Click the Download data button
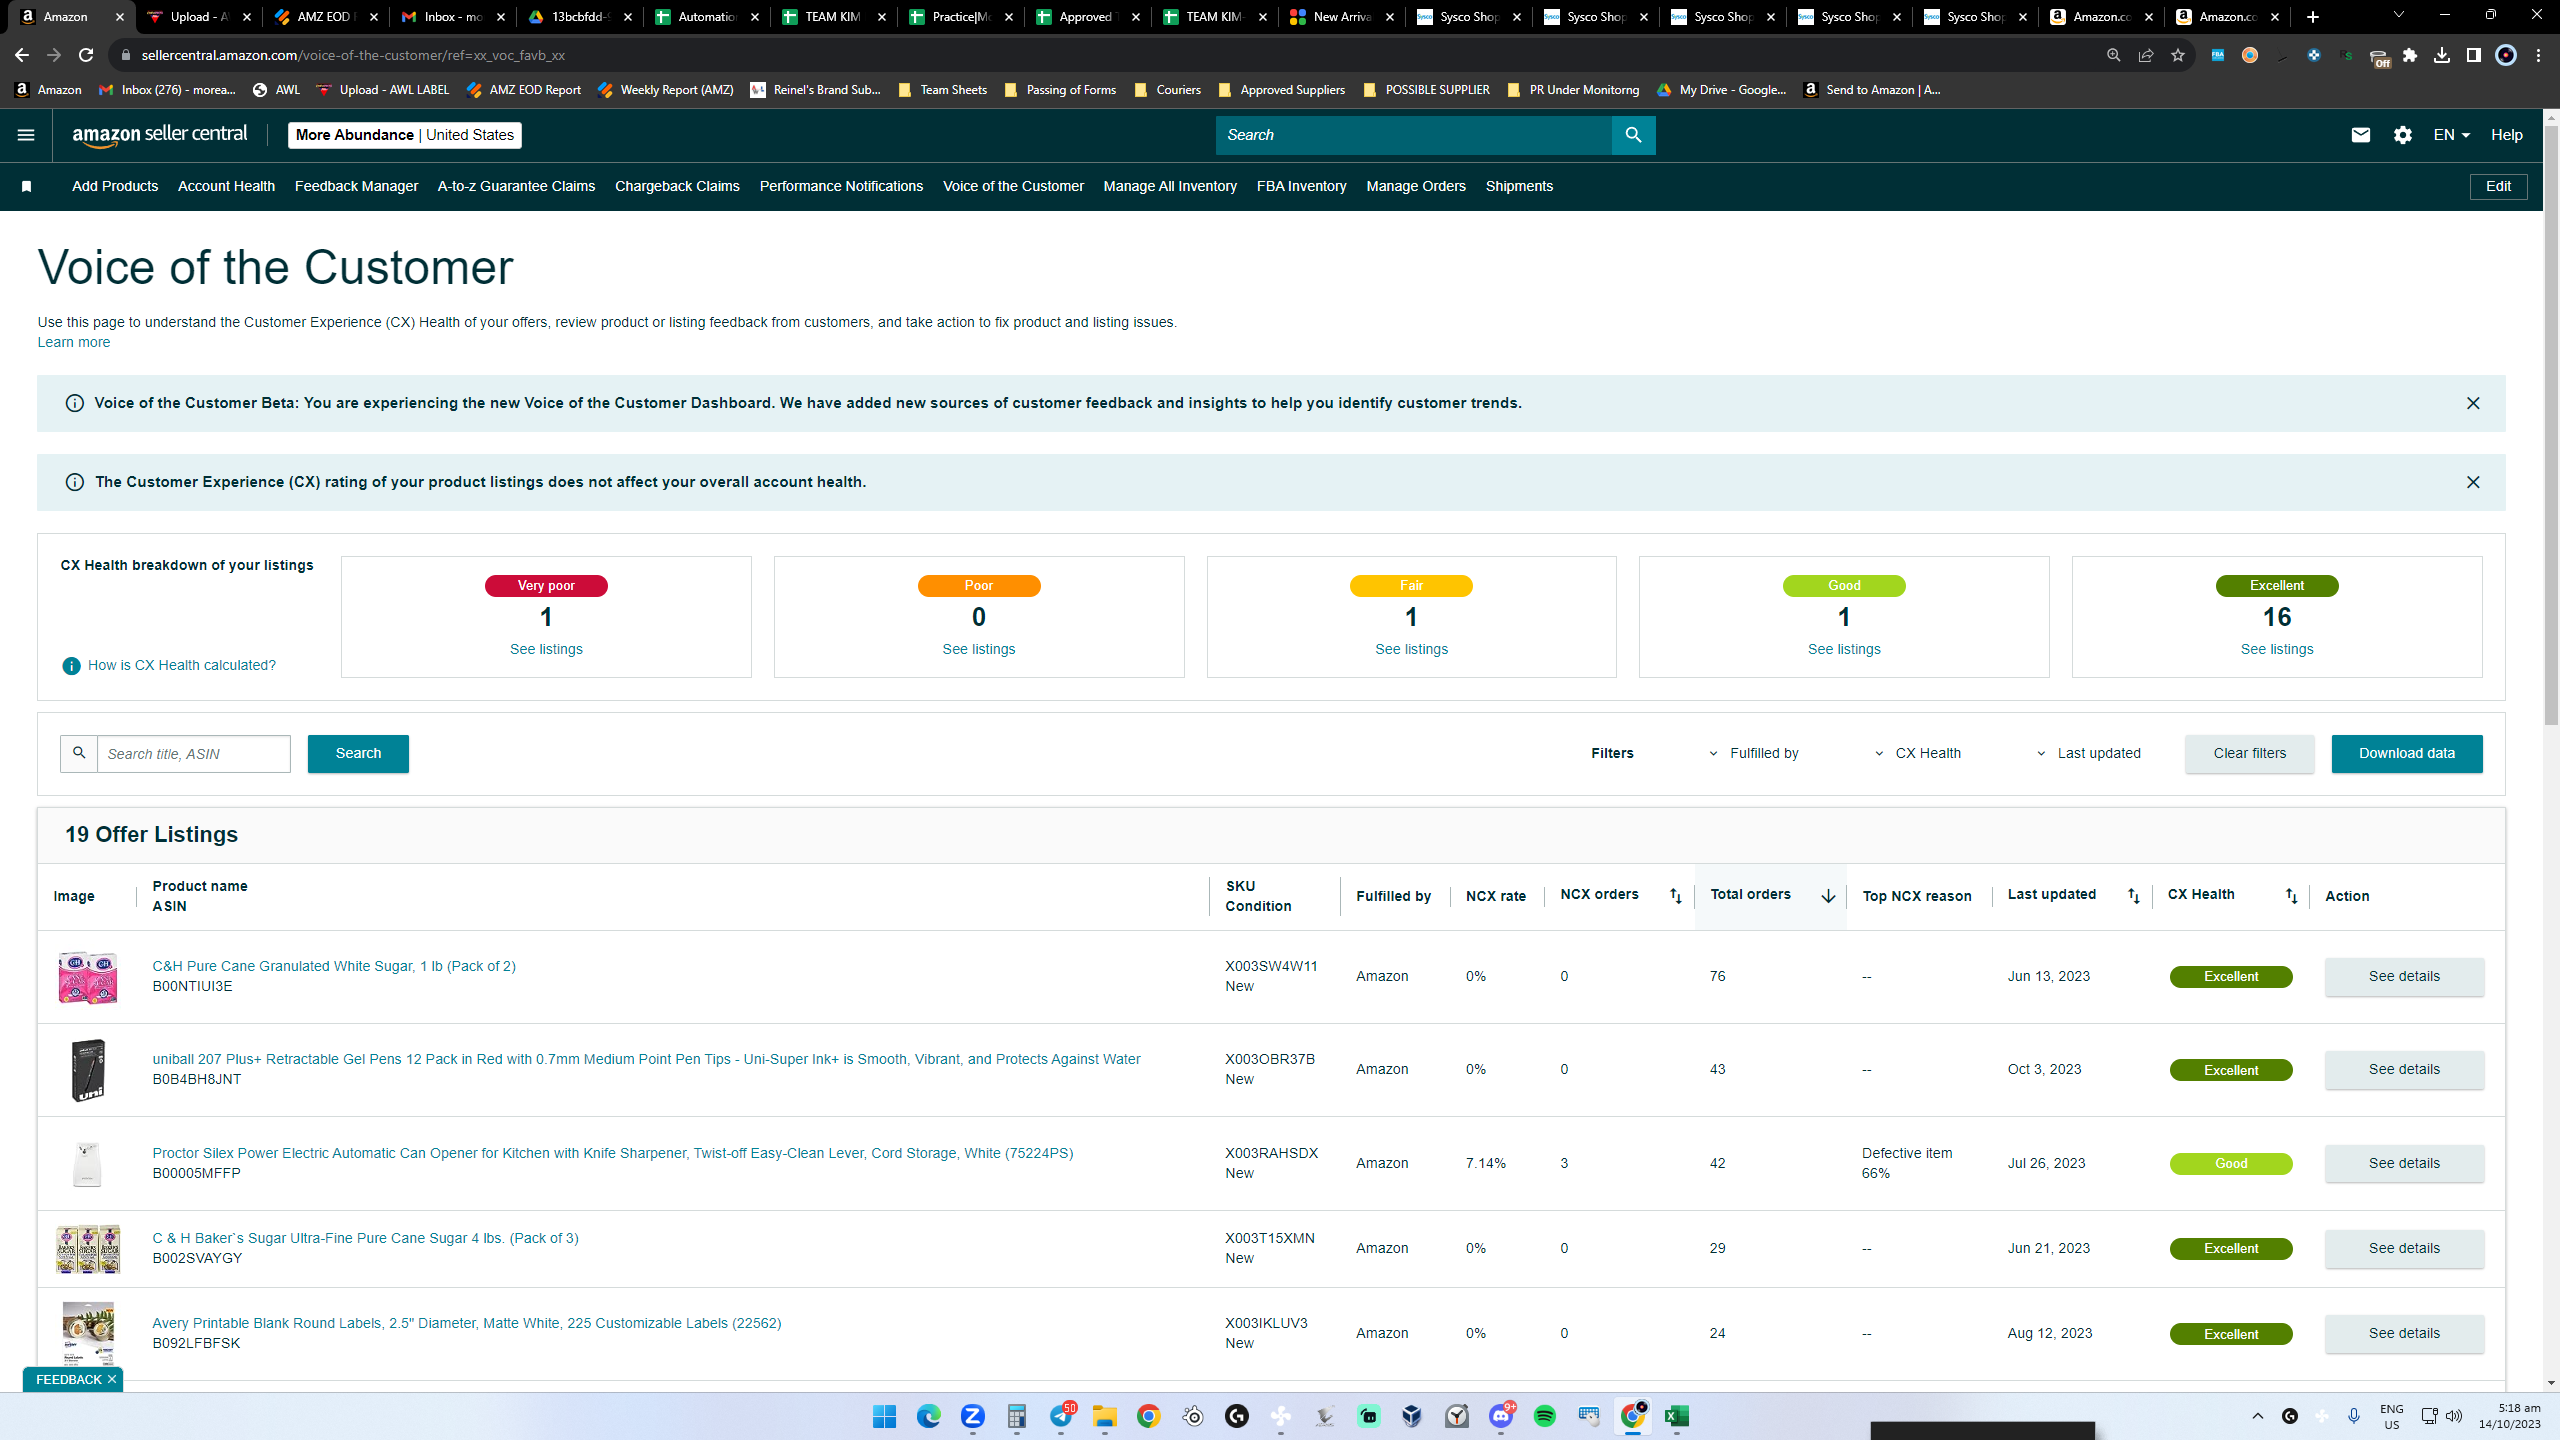This screenshot has width=2560, height=1440. pos(2407,754)
